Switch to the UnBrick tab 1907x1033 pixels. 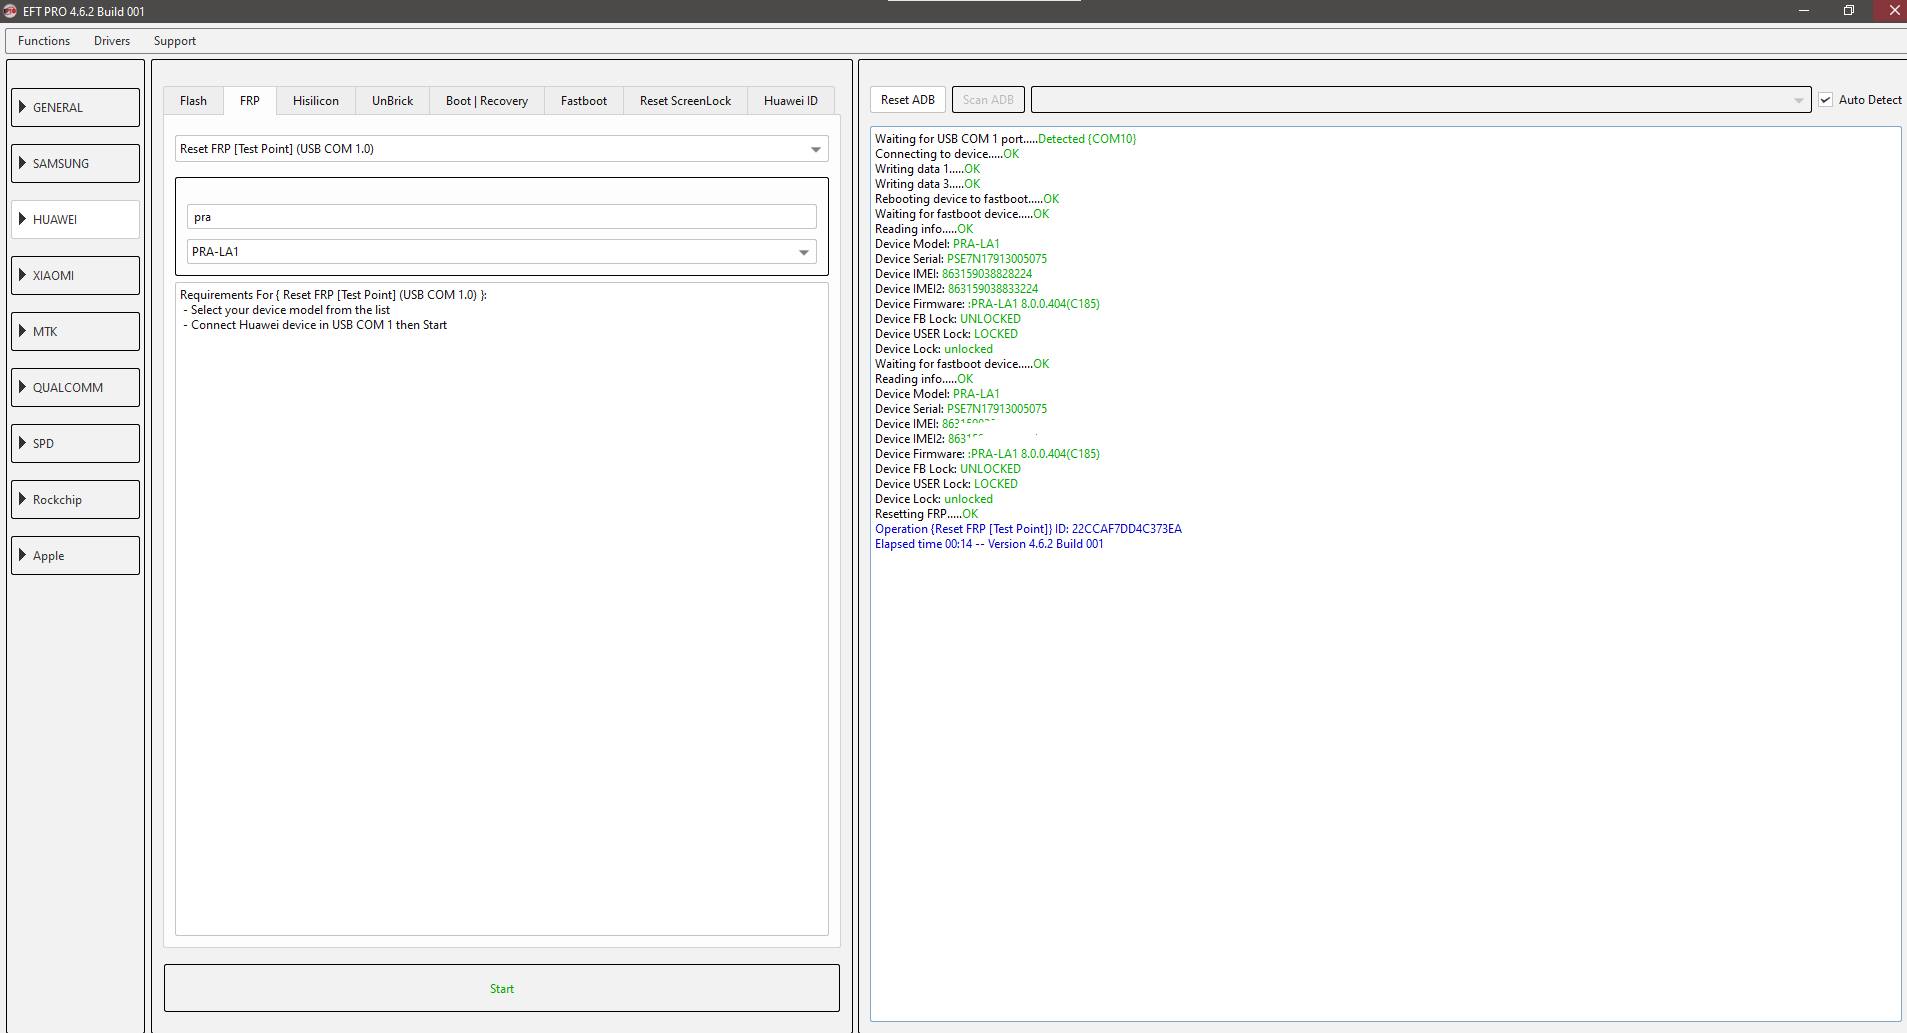pos(392,101)
